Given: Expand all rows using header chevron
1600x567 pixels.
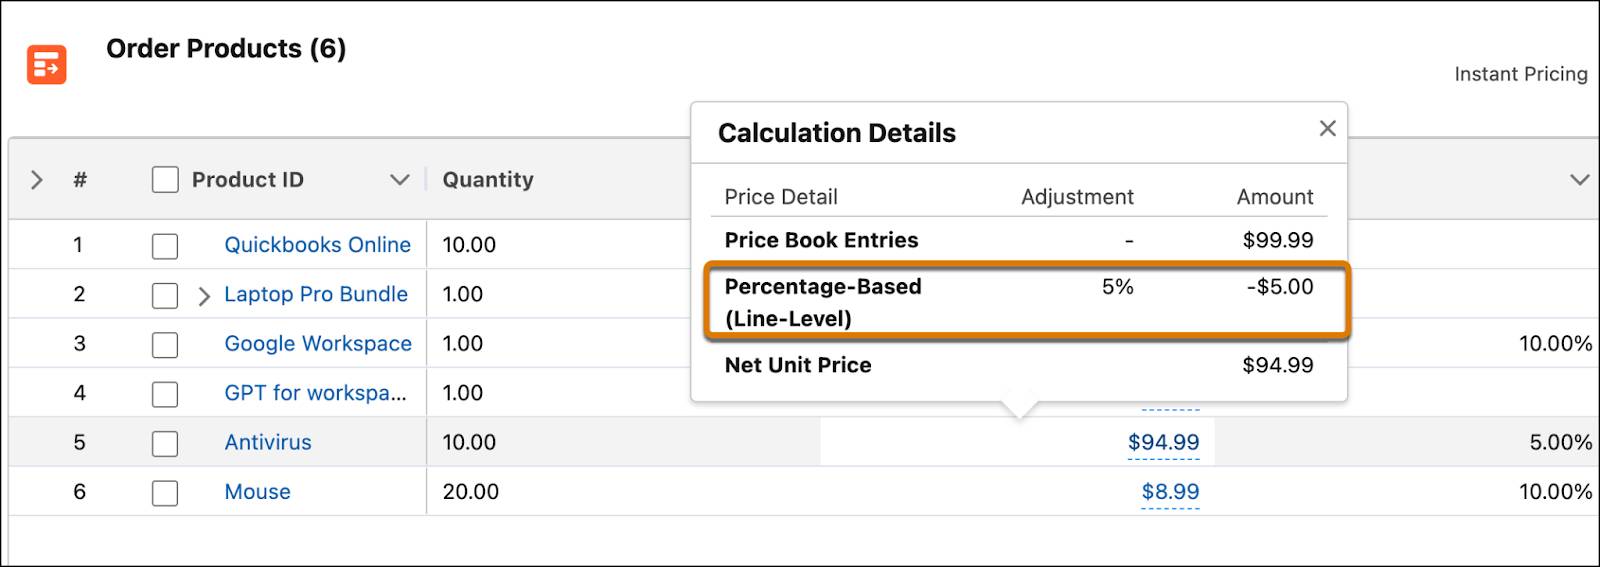Looking at the screenshot, I should point(37,180).
